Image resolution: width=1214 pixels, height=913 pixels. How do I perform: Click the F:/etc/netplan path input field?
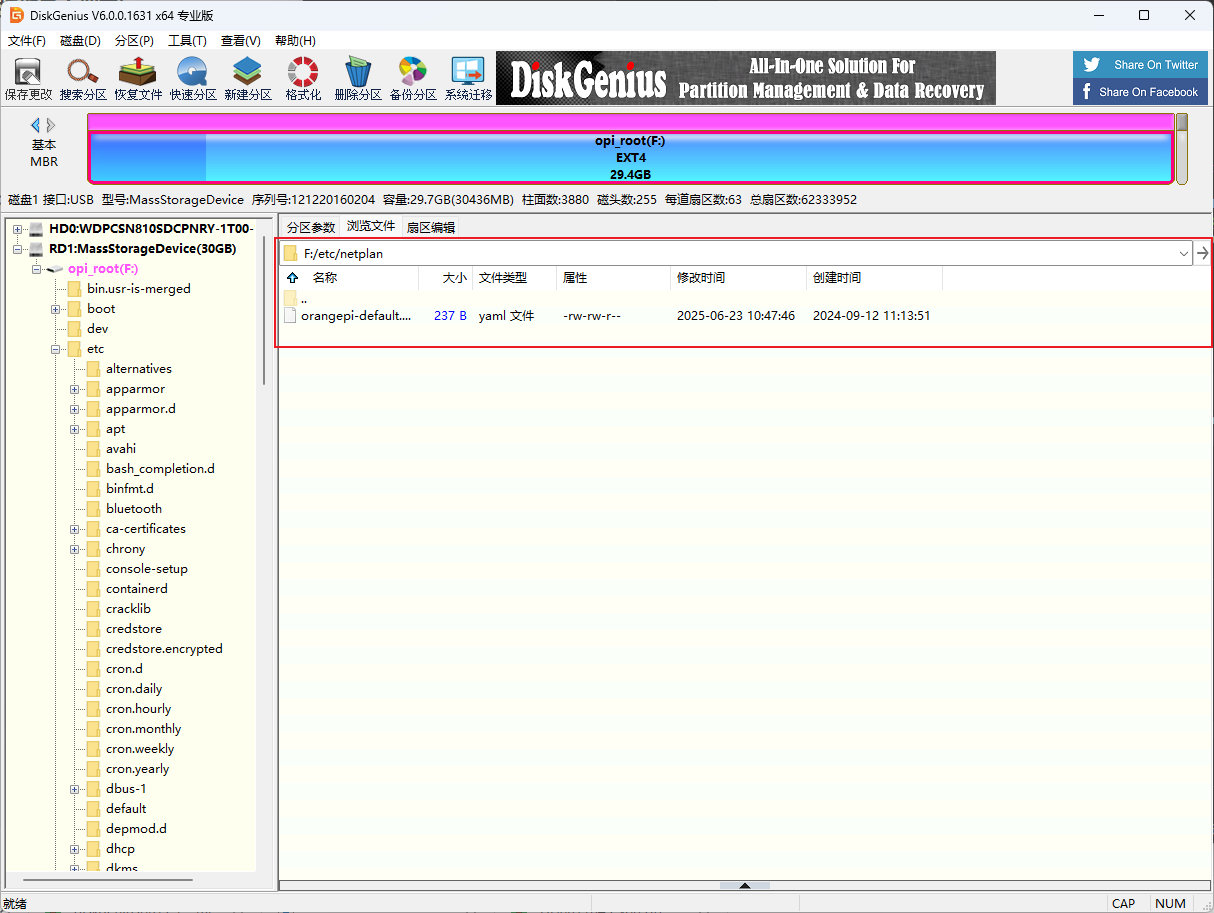735,254
